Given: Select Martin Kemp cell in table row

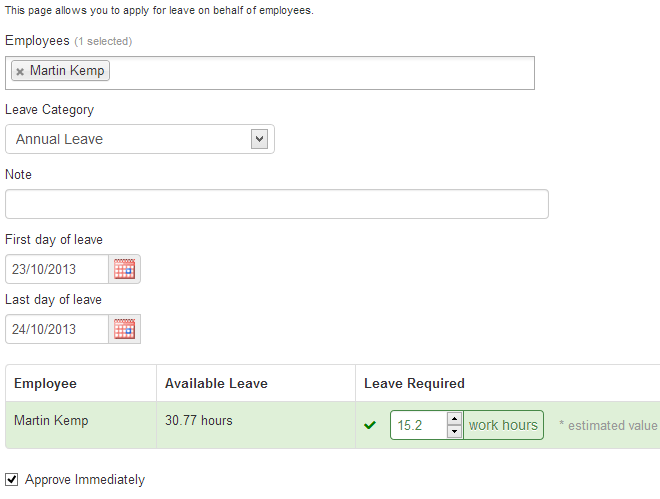Looking at the screenshot, I should (51, 421).
